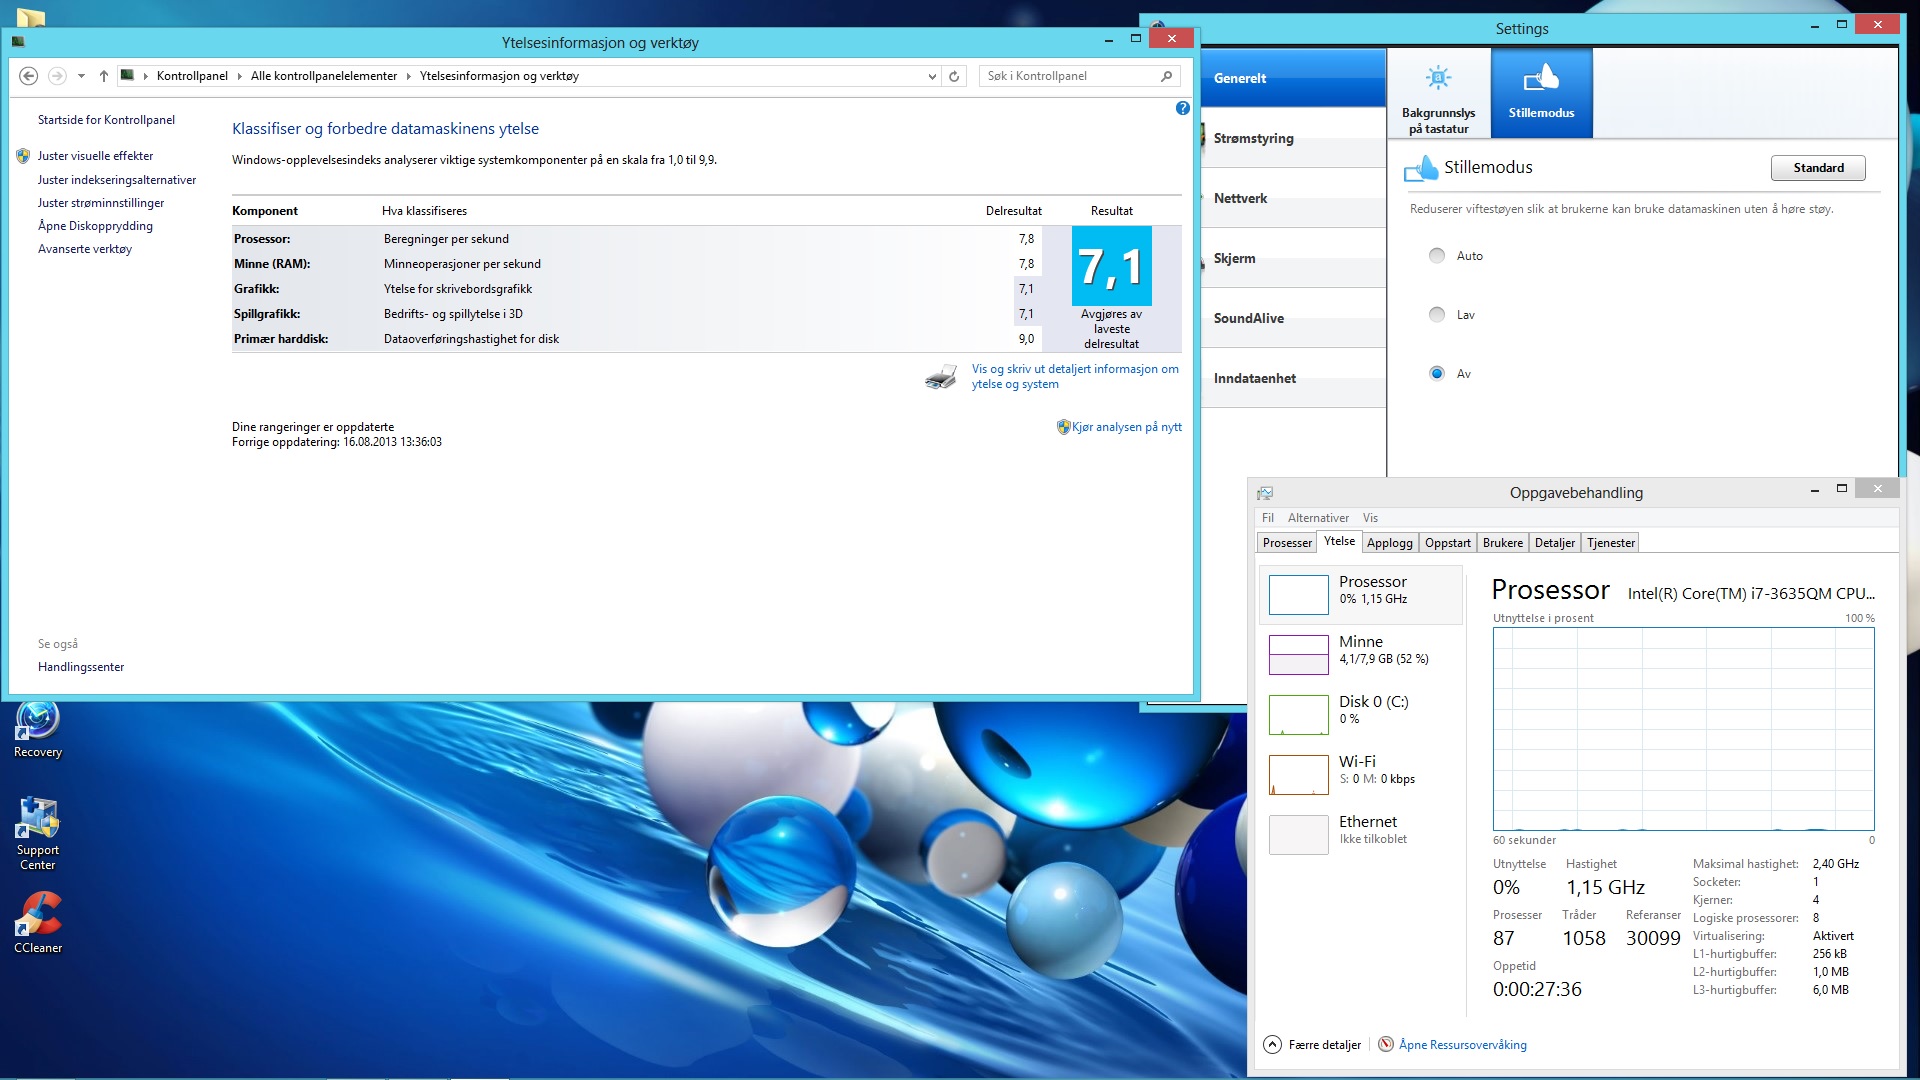1920x1080 pixels.
Task: Open the CCleaner desktop shortcut
Action: coord(38,922)
